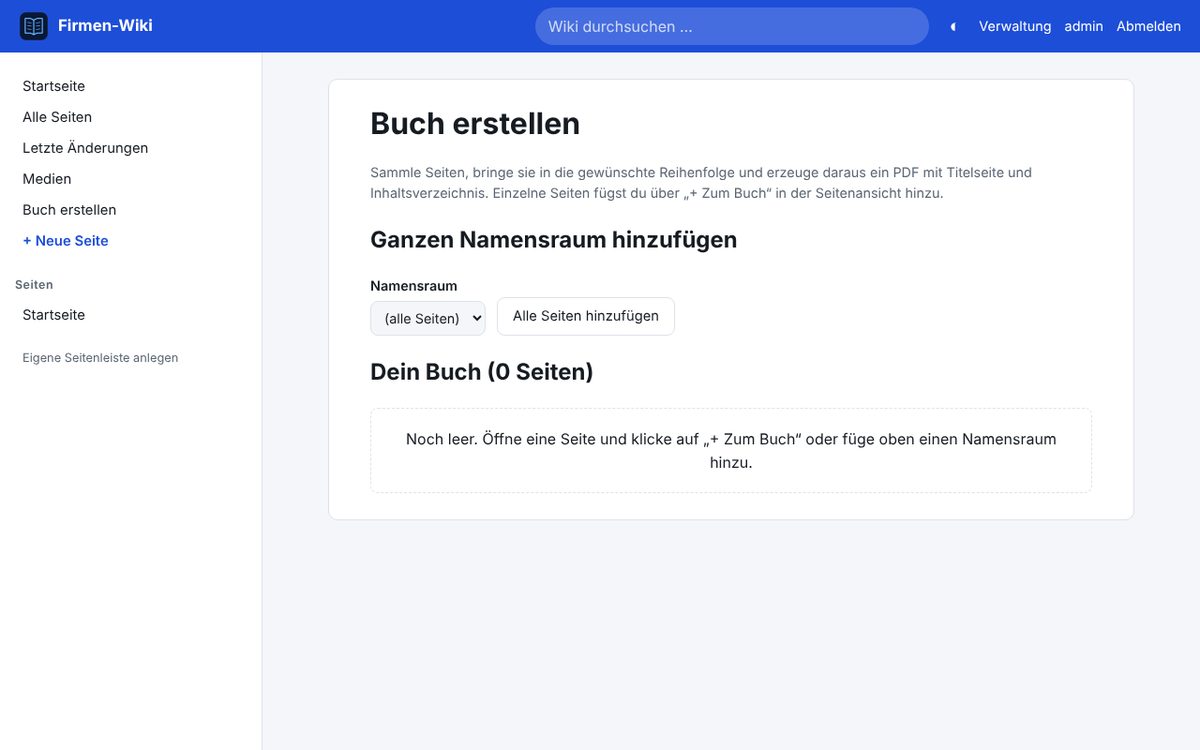Select Buch erstellen in the sidebar
Viewport: 1200px width, 750px height.
coord(69,210)
